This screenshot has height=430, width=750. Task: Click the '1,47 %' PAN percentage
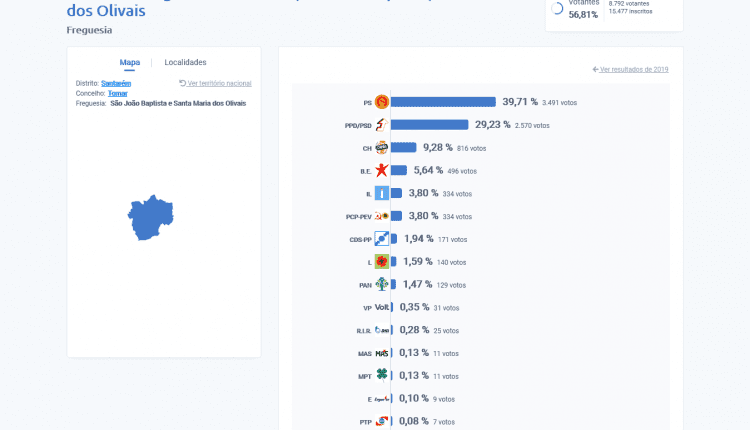coord(417,285)
